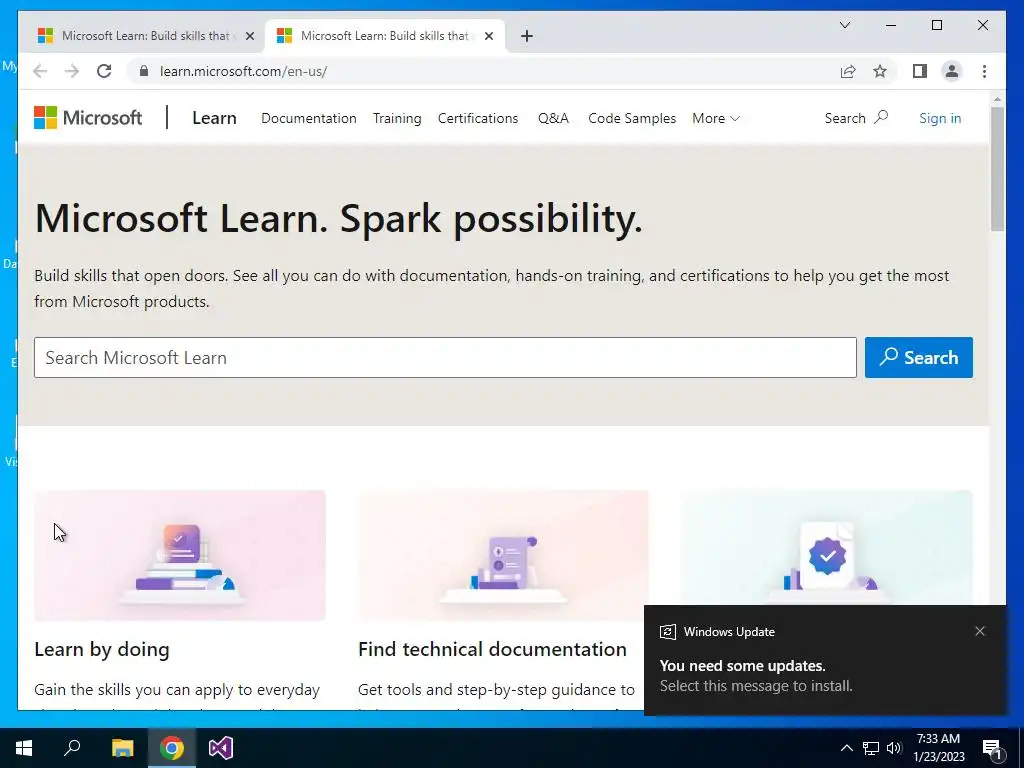Click the Sign in link
The width and height of the screenshot is (1024, 768).
940,118
